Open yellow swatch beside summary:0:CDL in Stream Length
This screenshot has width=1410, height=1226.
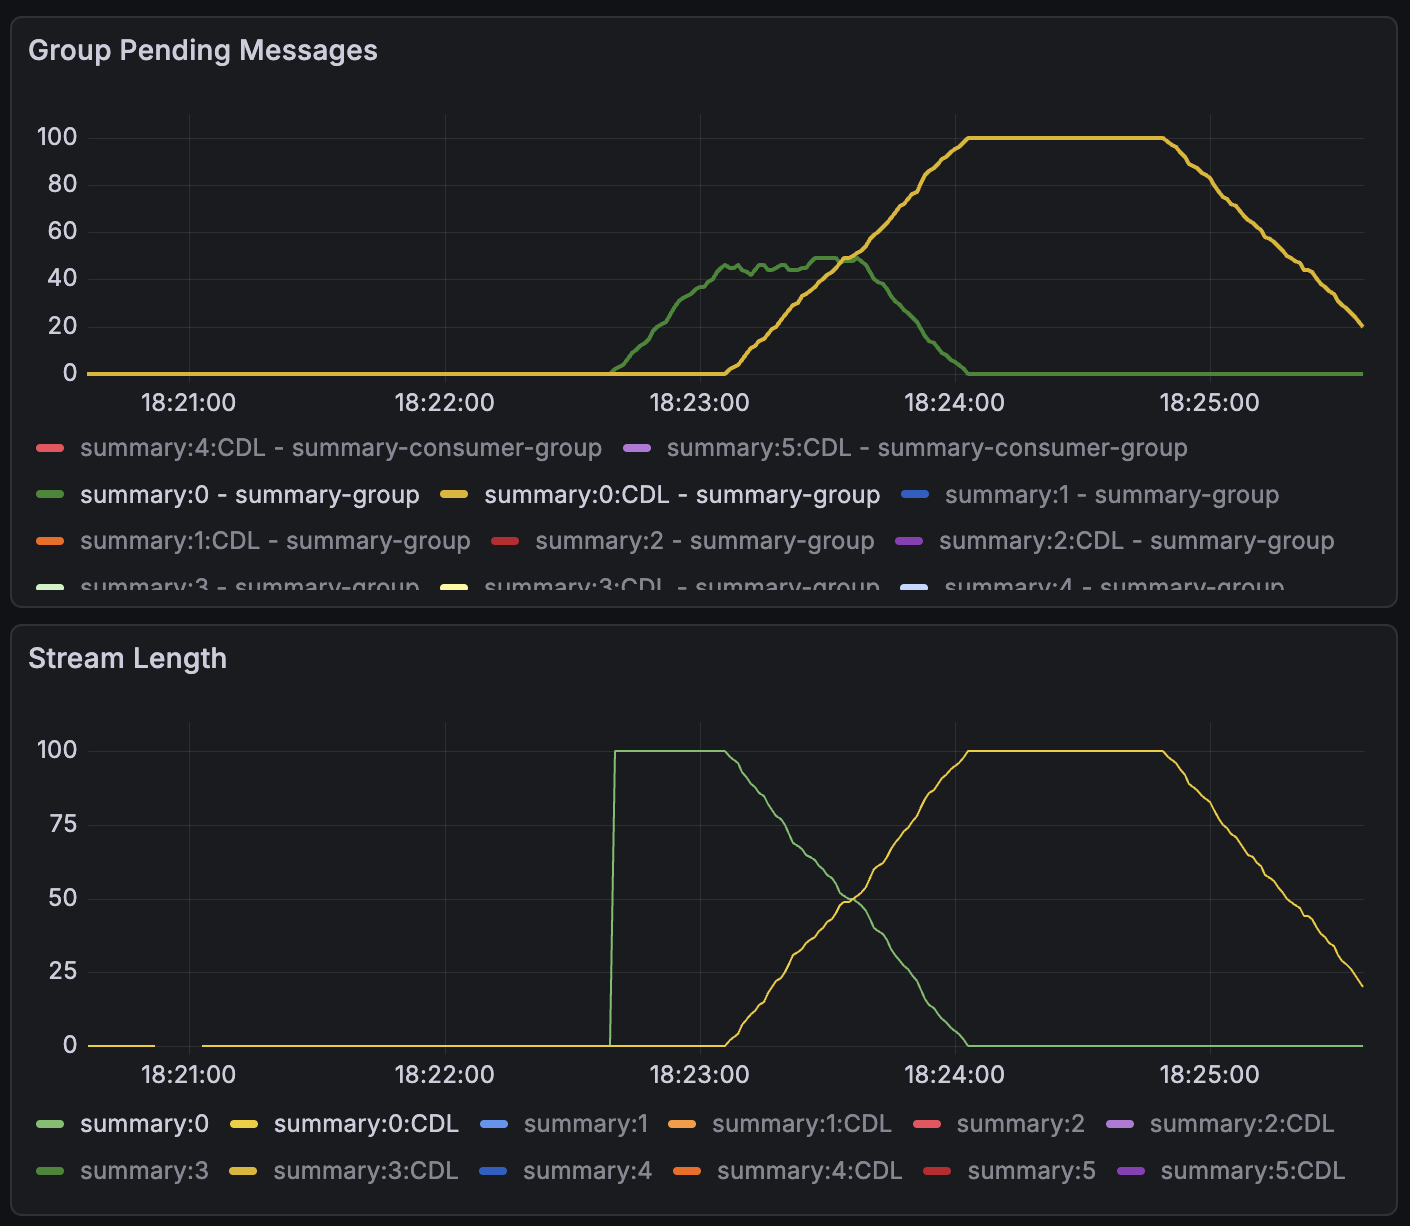[x=244, y=1124]
